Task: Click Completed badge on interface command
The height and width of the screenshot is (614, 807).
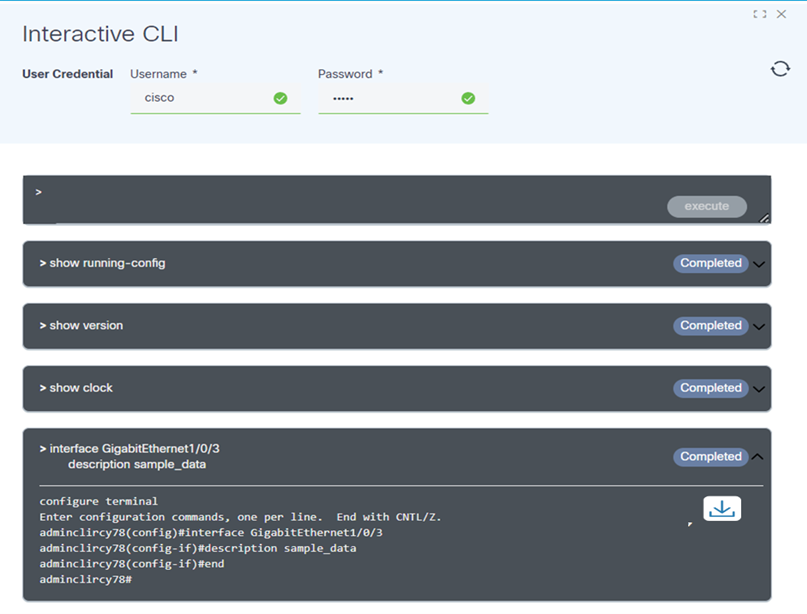Action: pos(711,457)
